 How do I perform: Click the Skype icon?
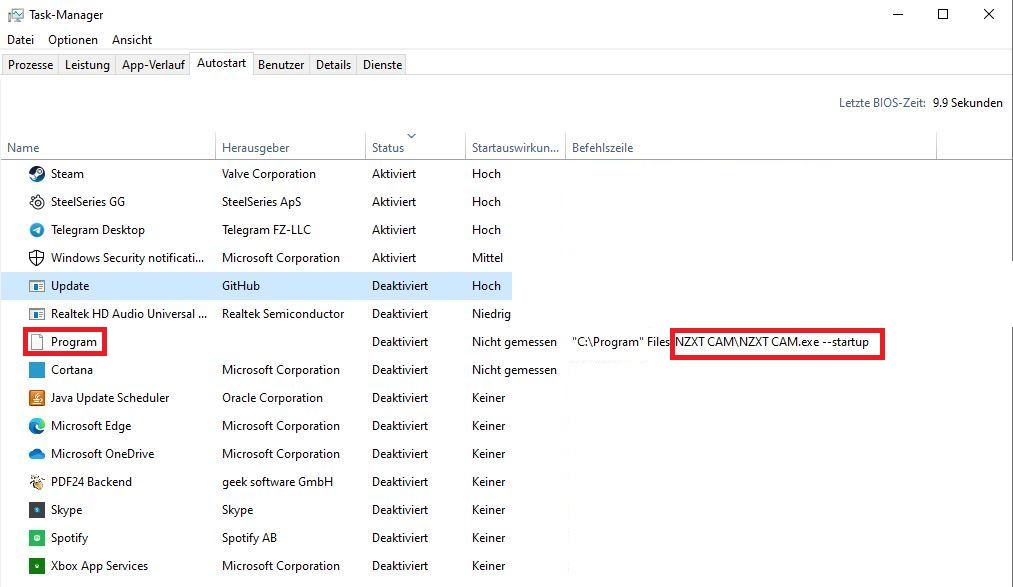click(x=37, y=510)
